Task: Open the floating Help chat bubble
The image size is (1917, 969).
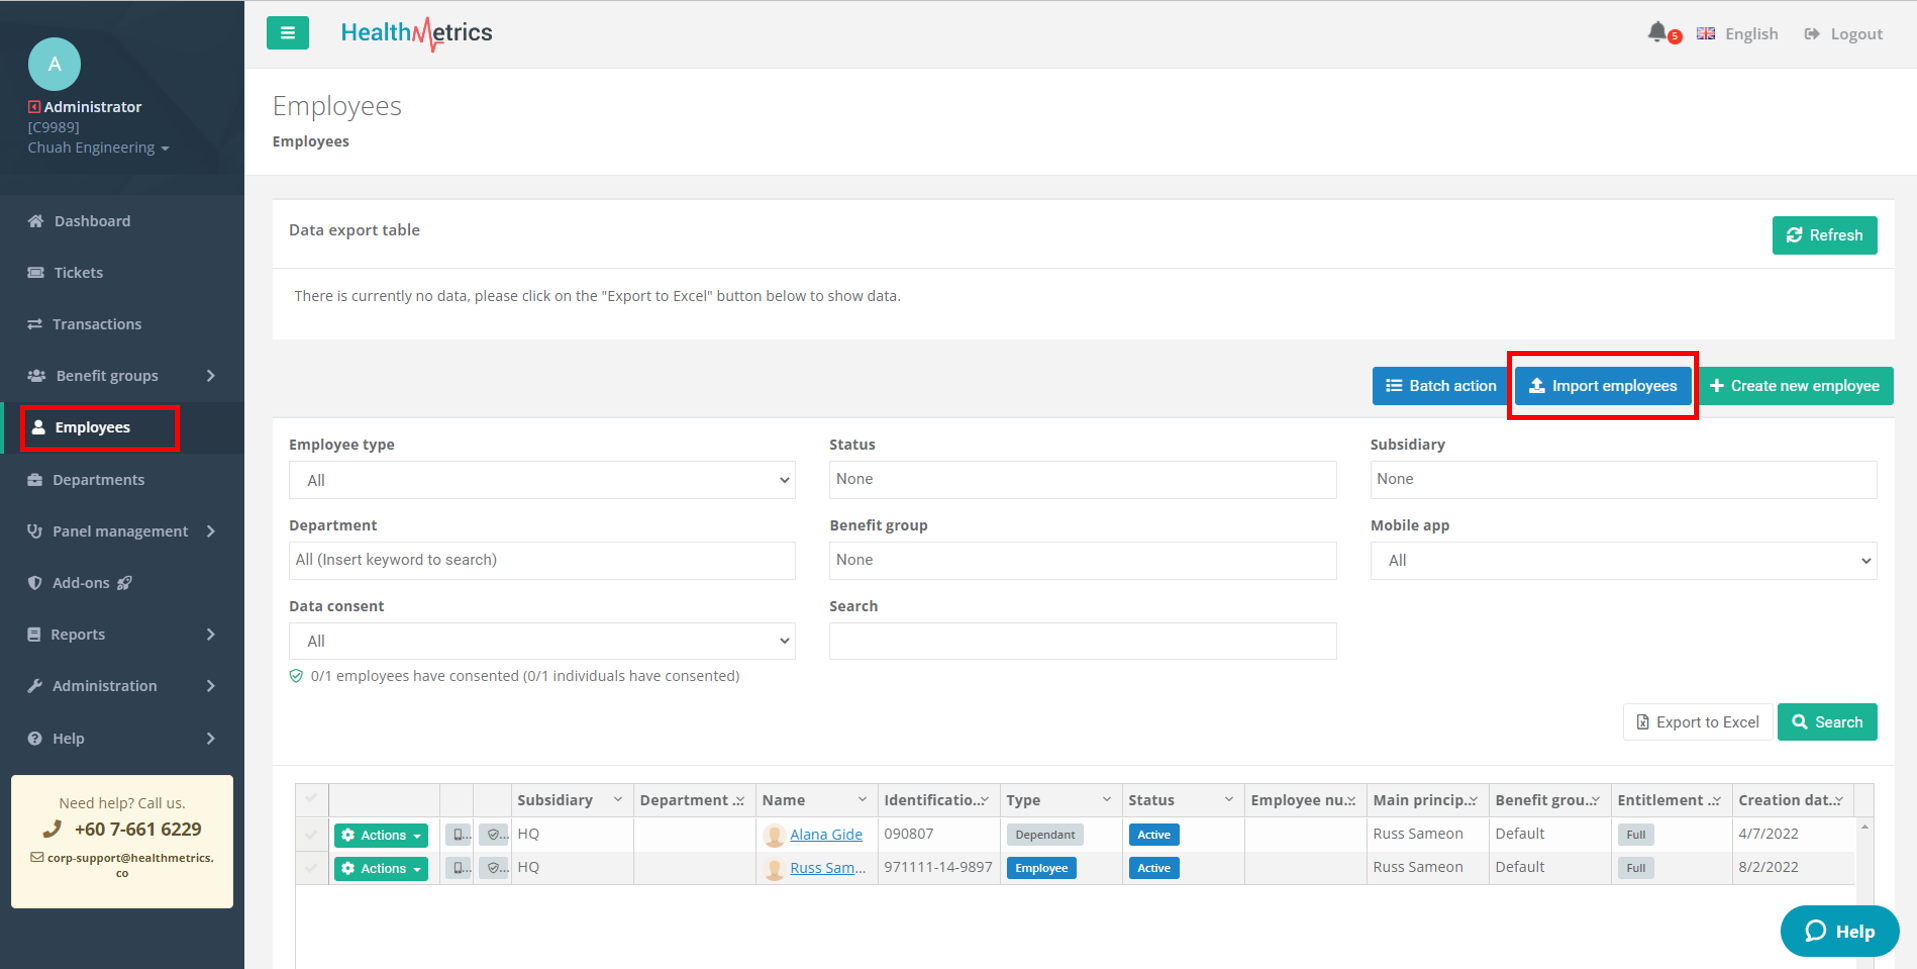Action: pos(1838,931)
